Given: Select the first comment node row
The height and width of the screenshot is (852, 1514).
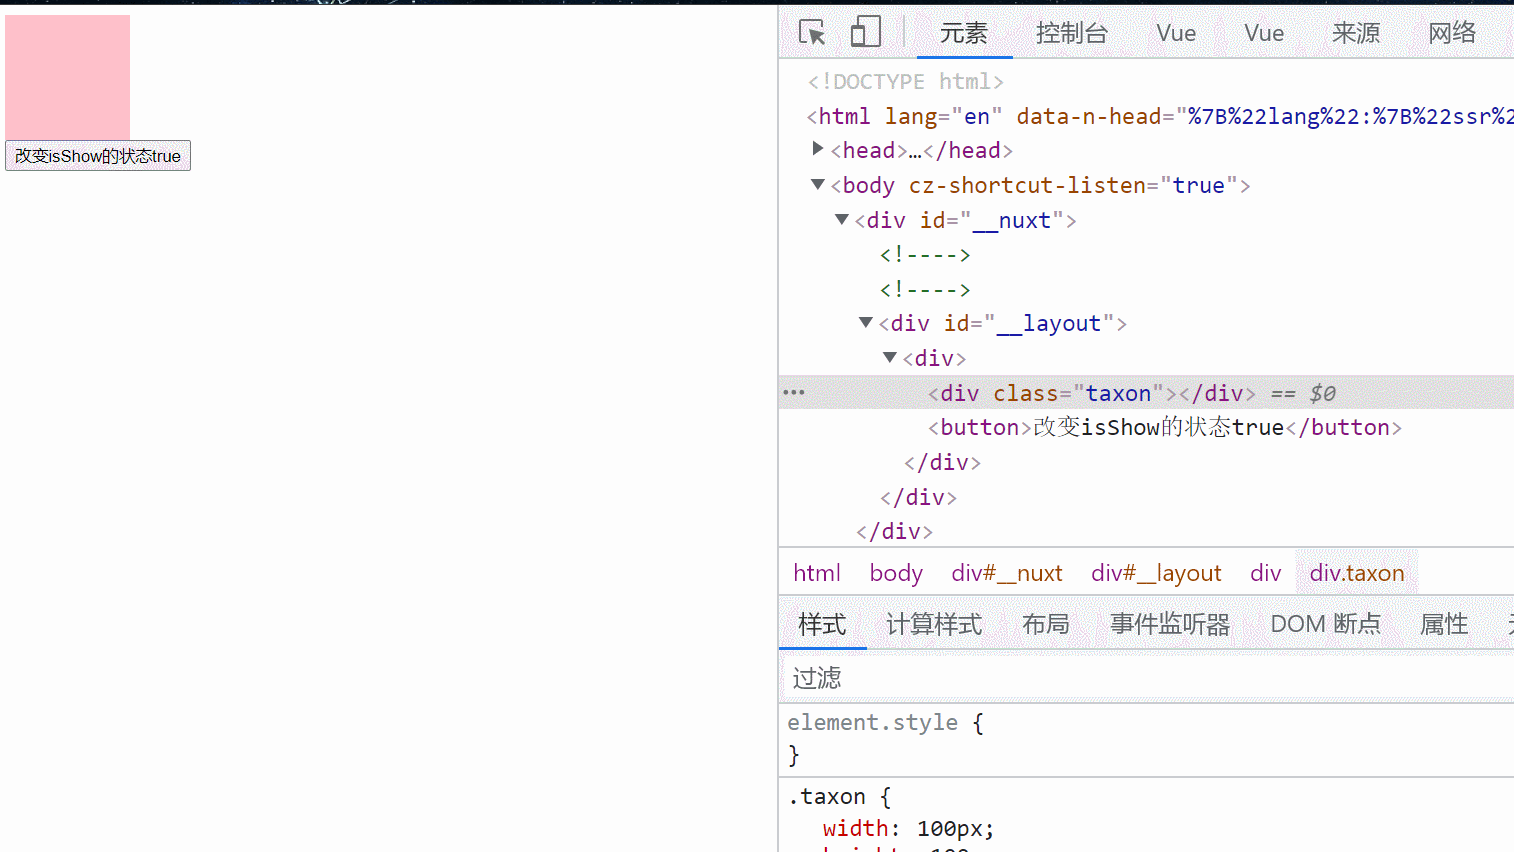Looking at the screenshot, I should tap(925, 254).
